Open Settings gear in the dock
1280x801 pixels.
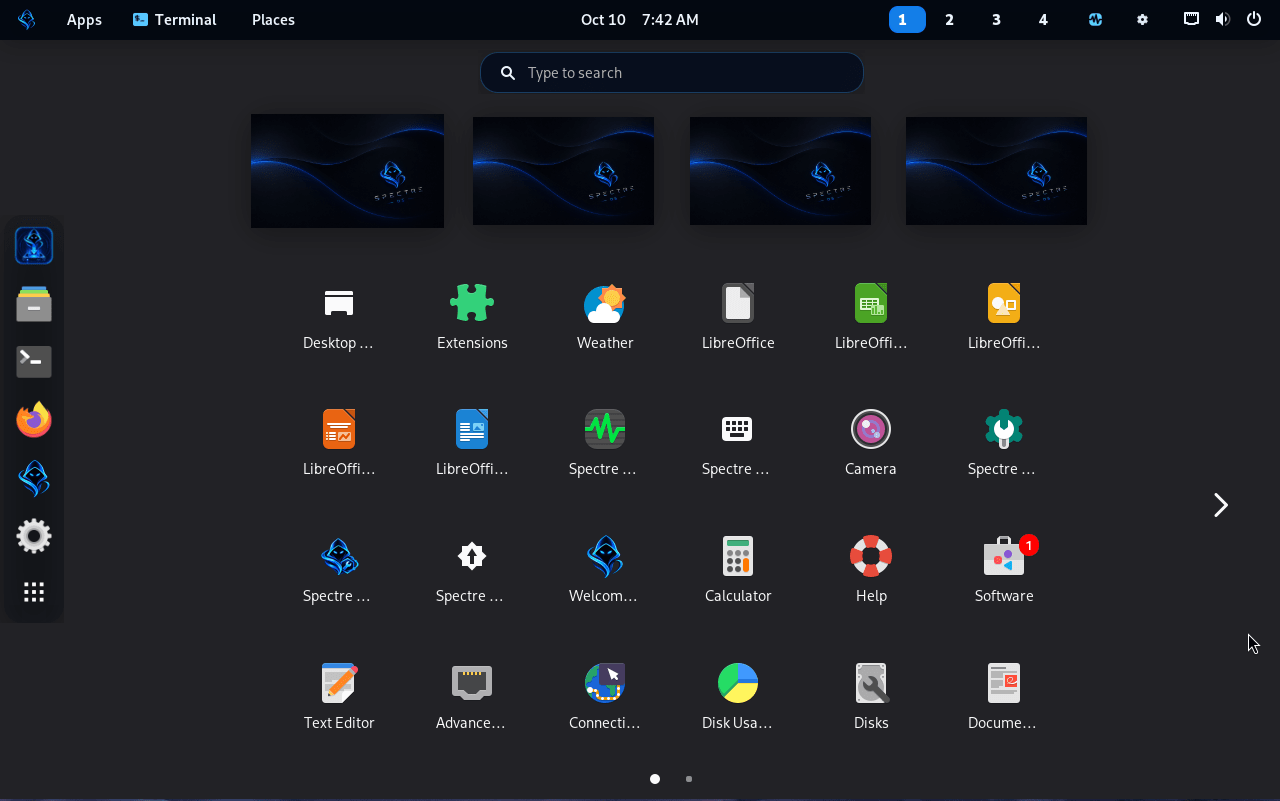click(34, 536)
